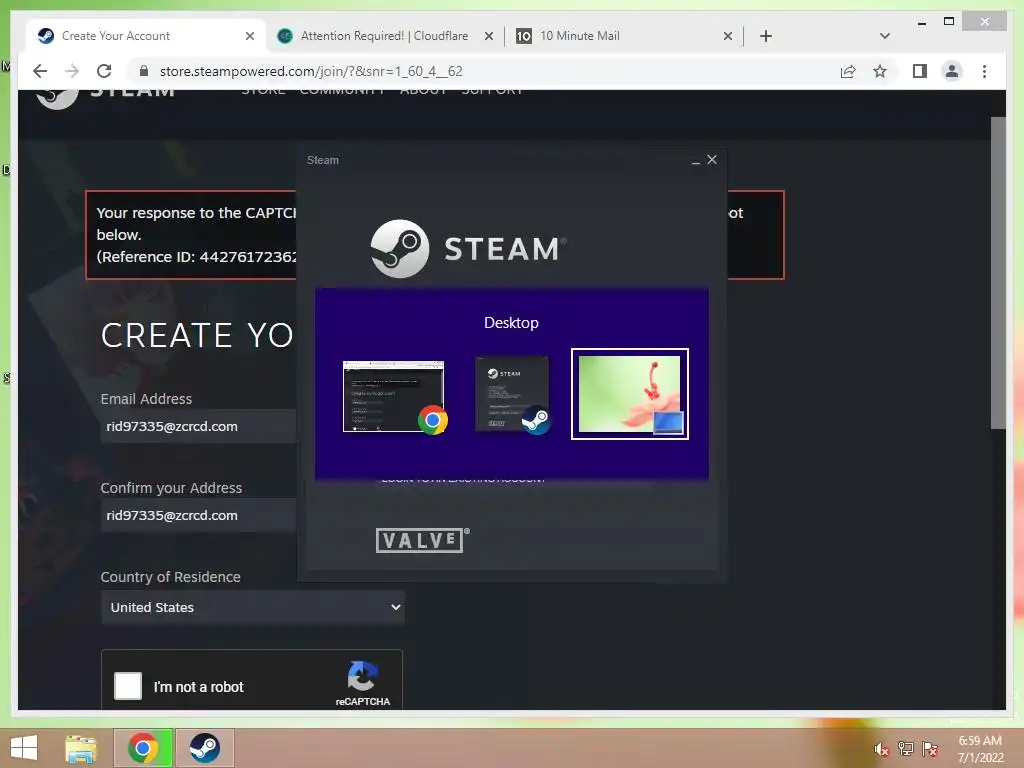Click the muted volume tray icon
1024x768 pixels.
(881, 749)
